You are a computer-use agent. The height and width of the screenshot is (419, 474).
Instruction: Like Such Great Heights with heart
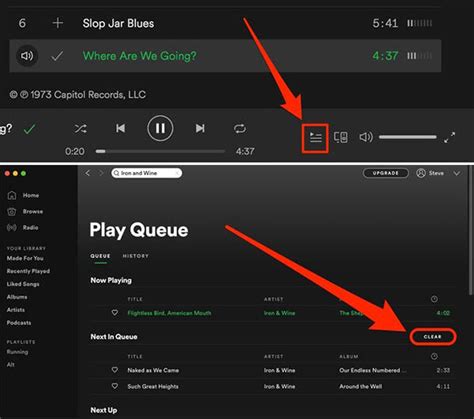[115, 386]
